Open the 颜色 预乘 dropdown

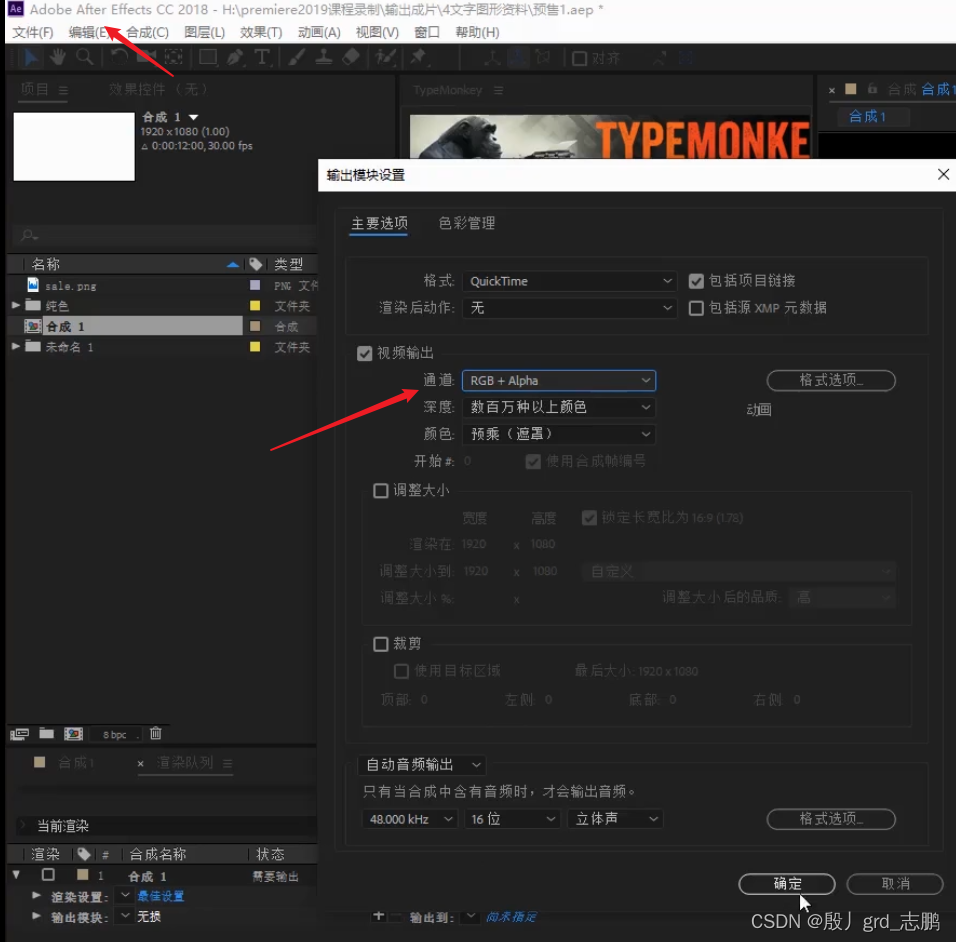pos(559,434)
